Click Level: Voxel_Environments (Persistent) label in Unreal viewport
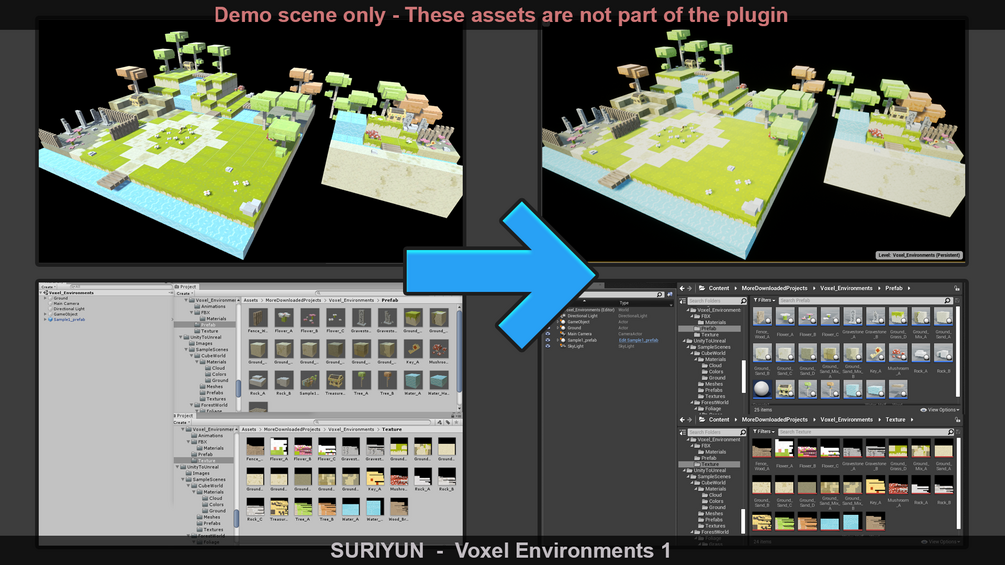Image resolution: width=1005 pixels, height=565 pixels. point(919,255)
